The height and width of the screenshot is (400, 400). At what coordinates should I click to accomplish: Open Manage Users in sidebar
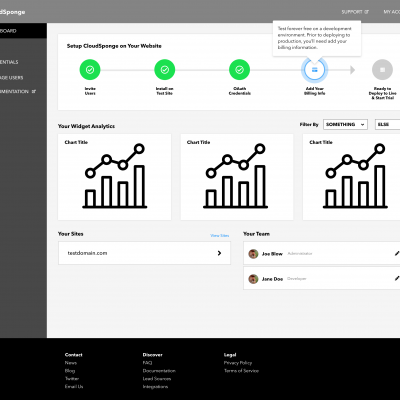tap(12, 78)
